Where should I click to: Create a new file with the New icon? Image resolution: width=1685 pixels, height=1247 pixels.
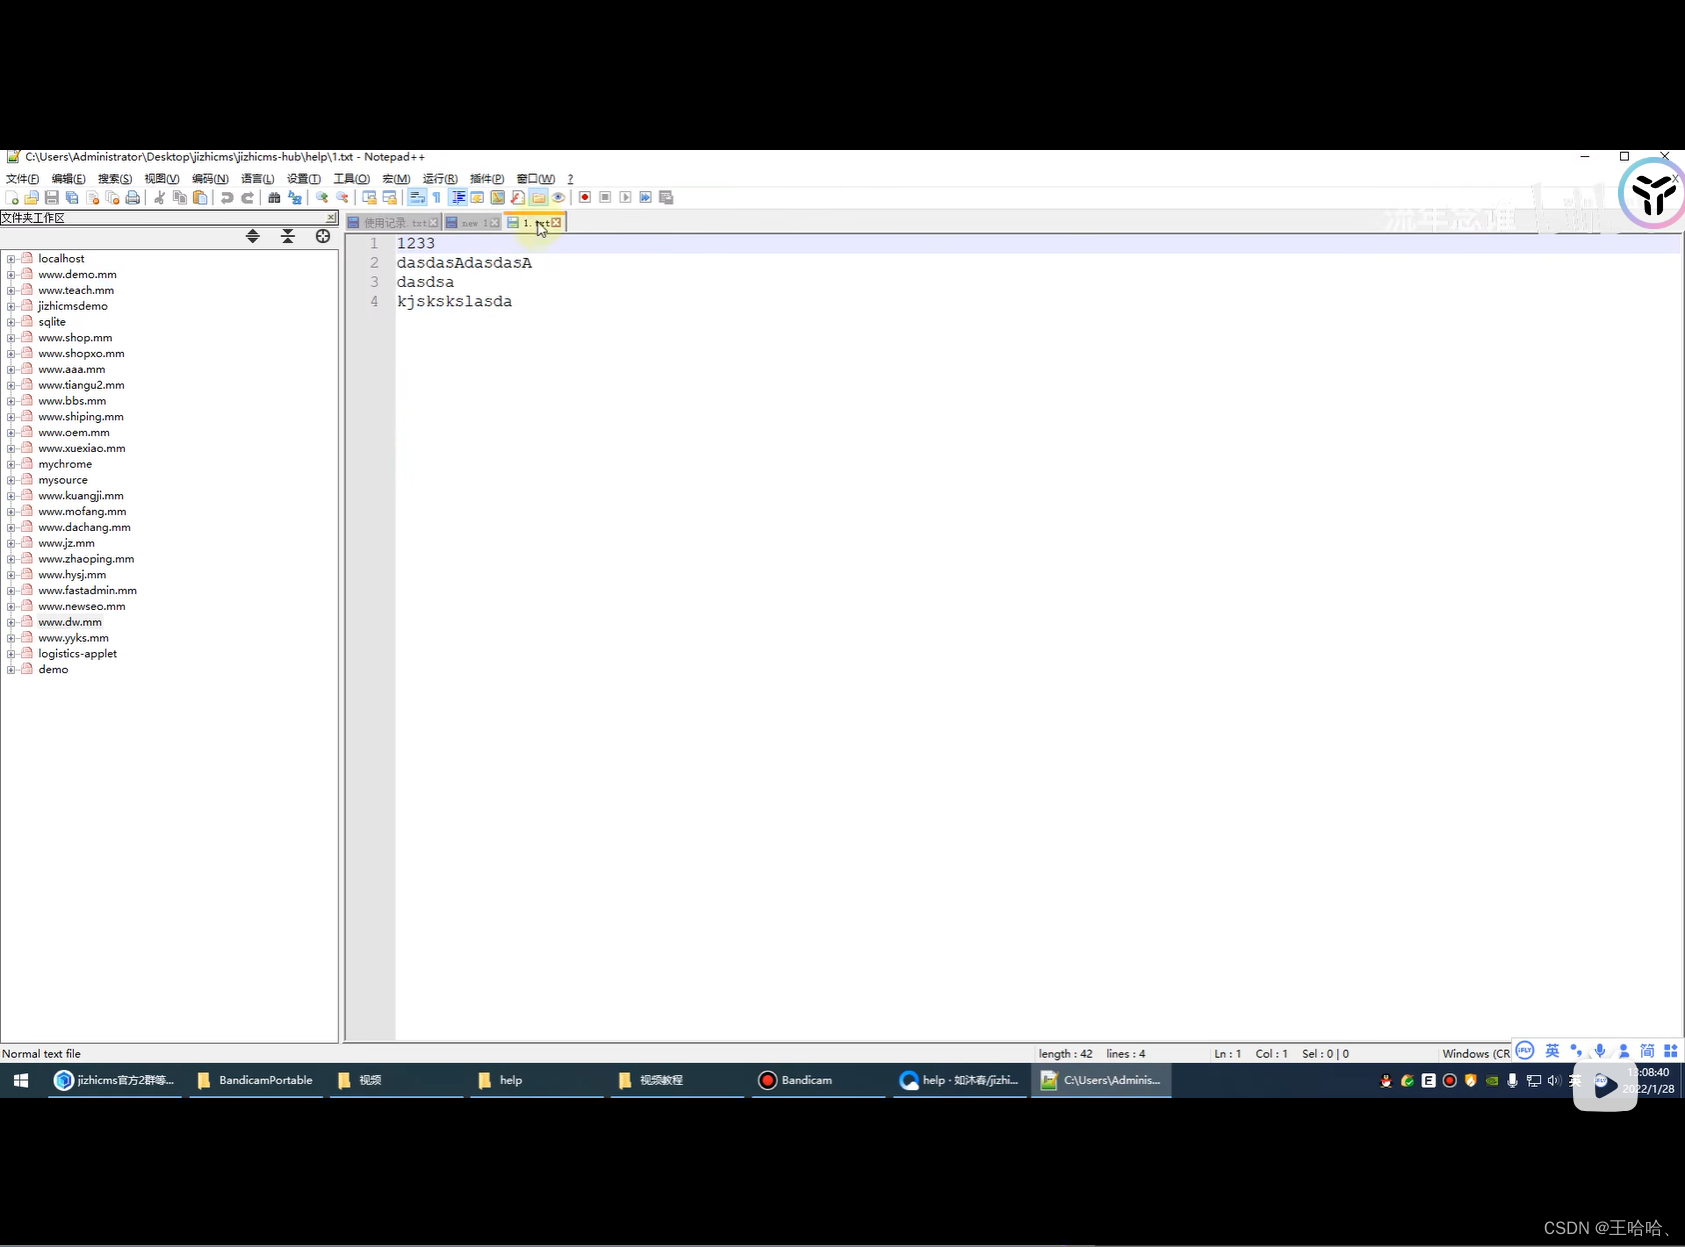pyautogui.click(x=12, y=197)
